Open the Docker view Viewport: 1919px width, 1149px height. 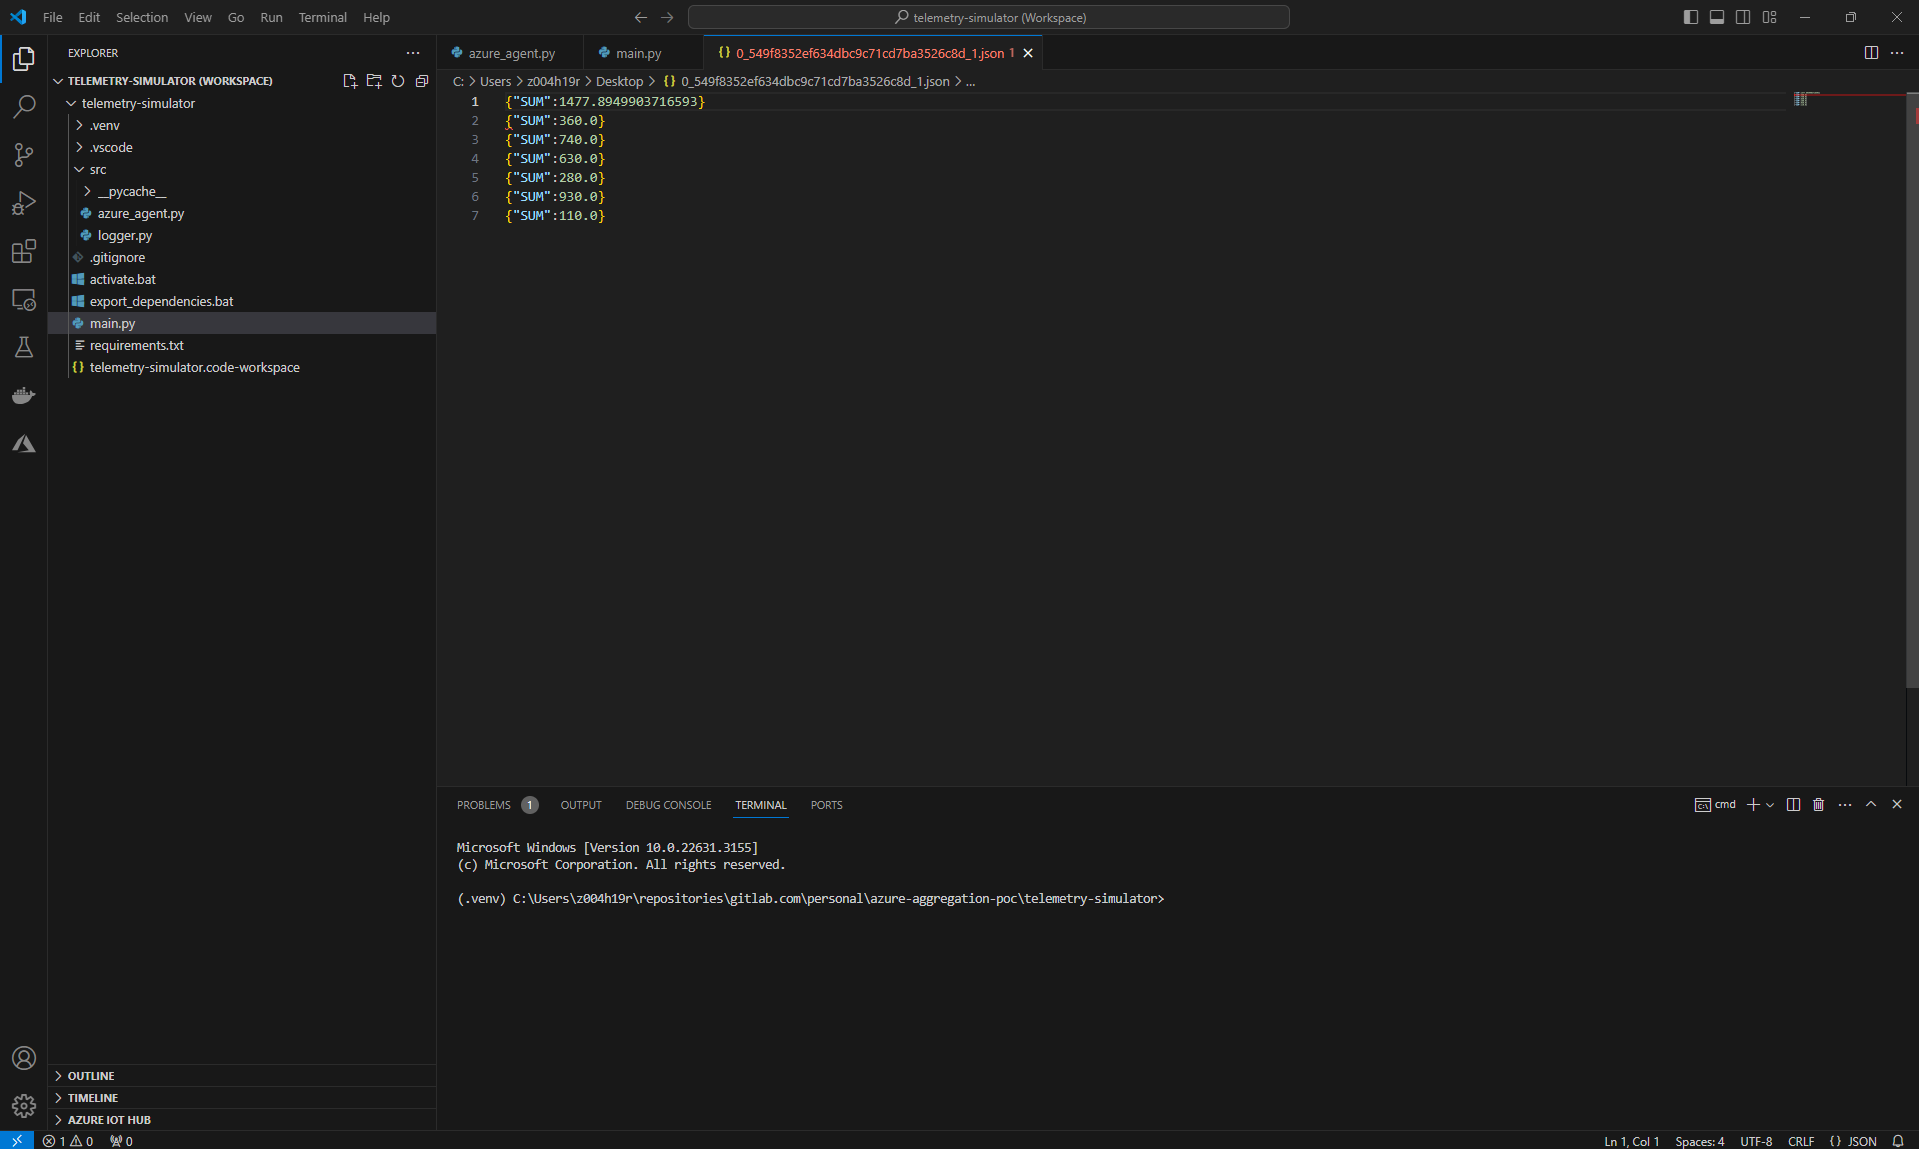coord(23,395)
